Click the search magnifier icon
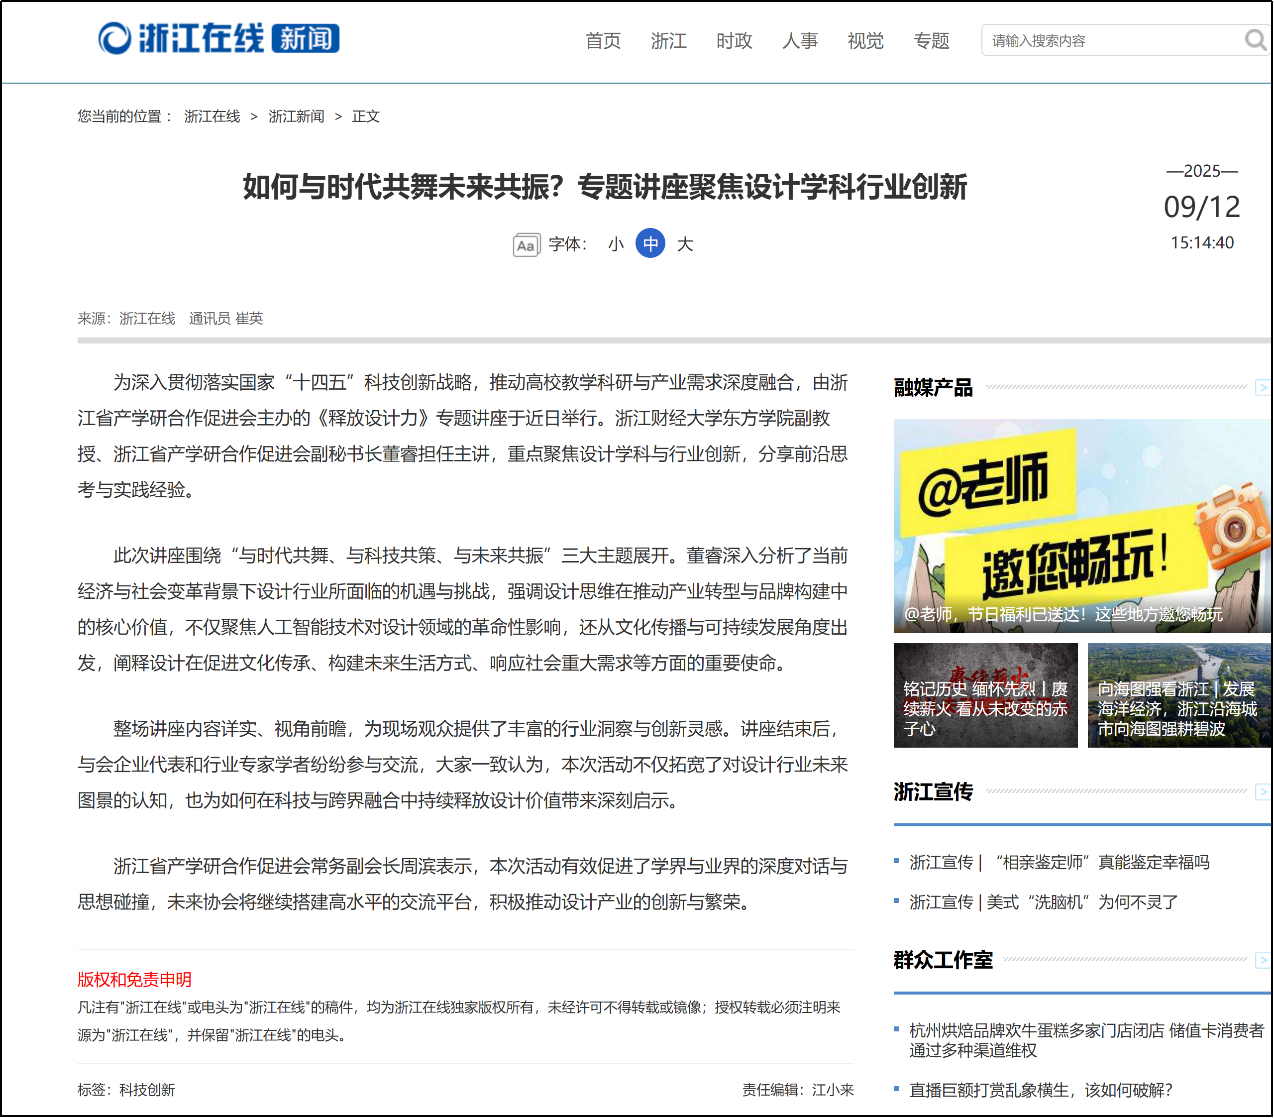Image resolution: width=1274 pixels, height=1118 pixels. click(1255, 40)
